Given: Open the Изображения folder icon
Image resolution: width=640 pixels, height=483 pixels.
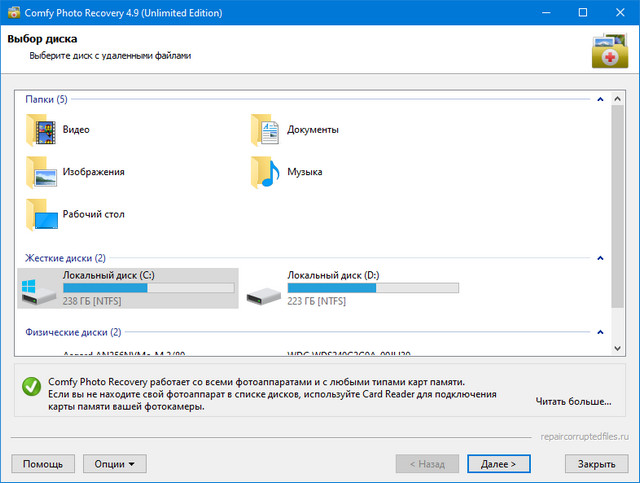Looking at the screenshot, I should coord(41,172).
